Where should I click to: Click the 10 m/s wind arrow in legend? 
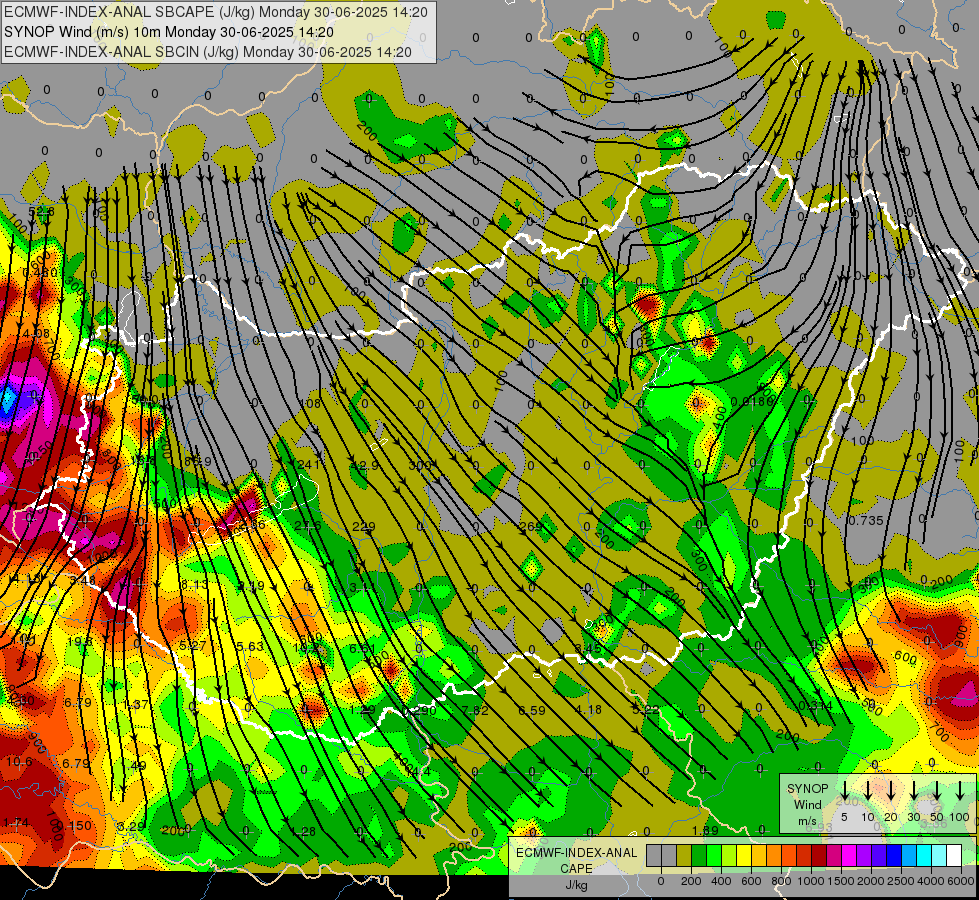867,791
